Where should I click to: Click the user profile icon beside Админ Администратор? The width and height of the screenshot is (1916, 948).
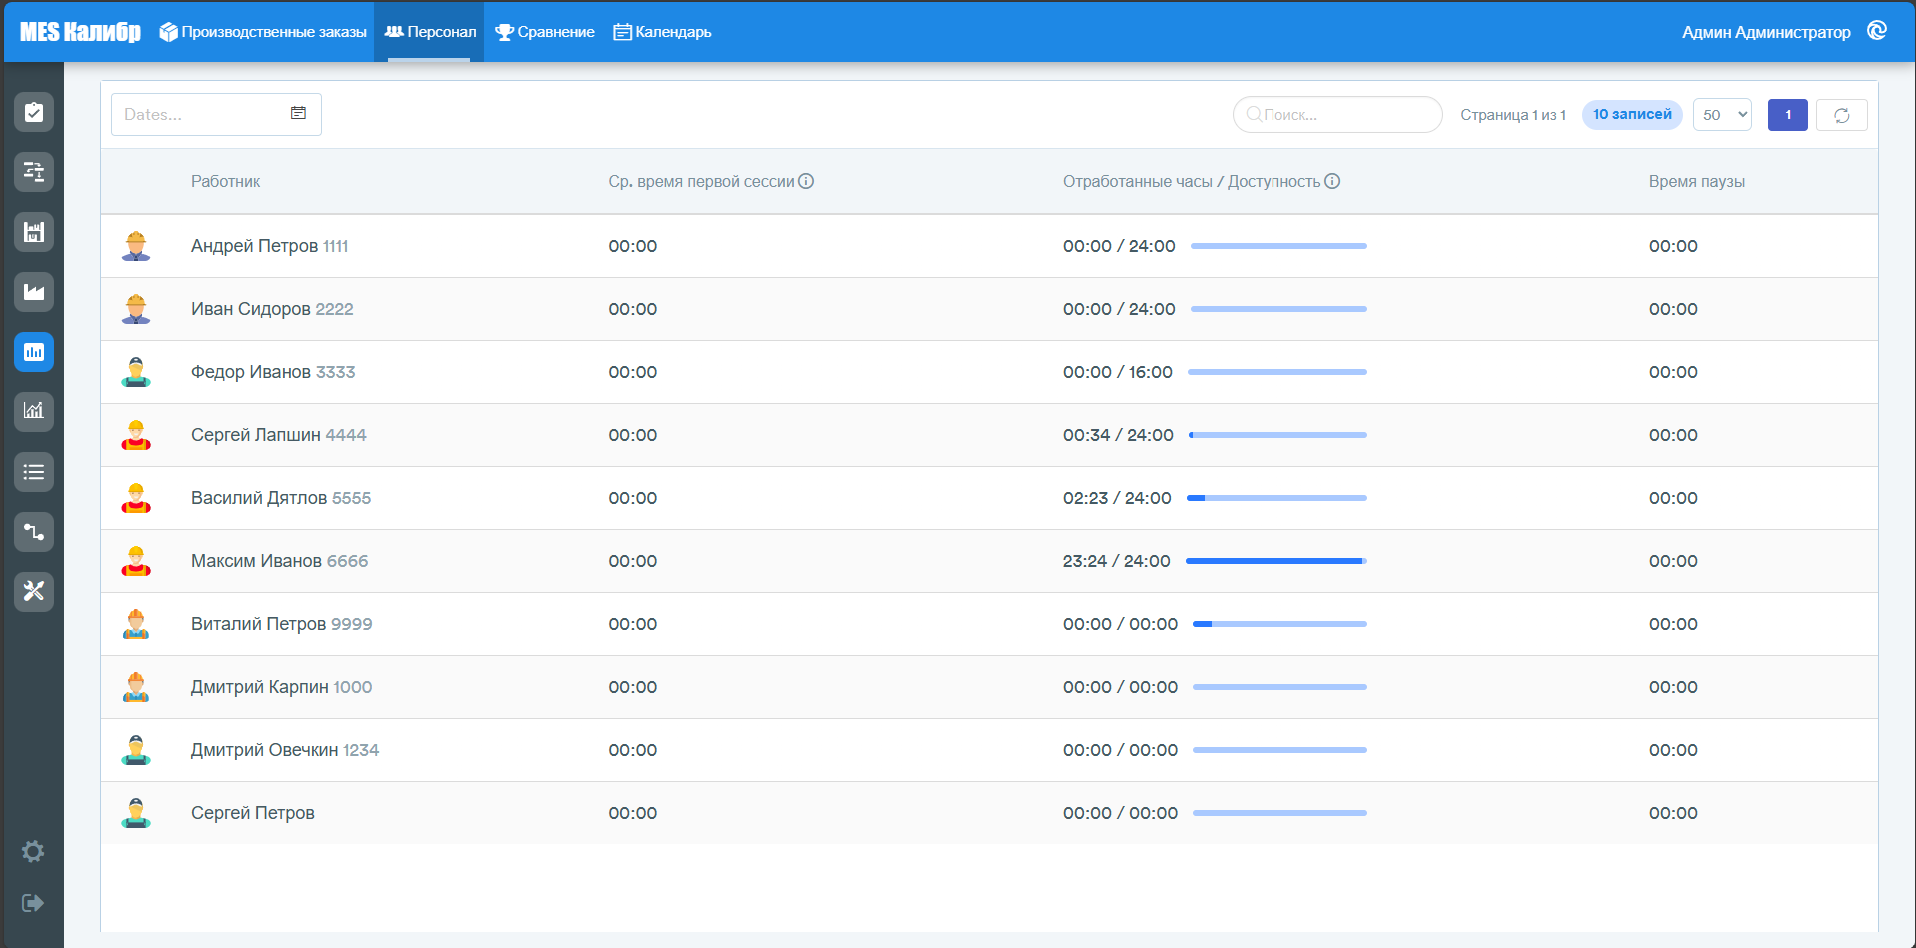tap(1877, 31)
